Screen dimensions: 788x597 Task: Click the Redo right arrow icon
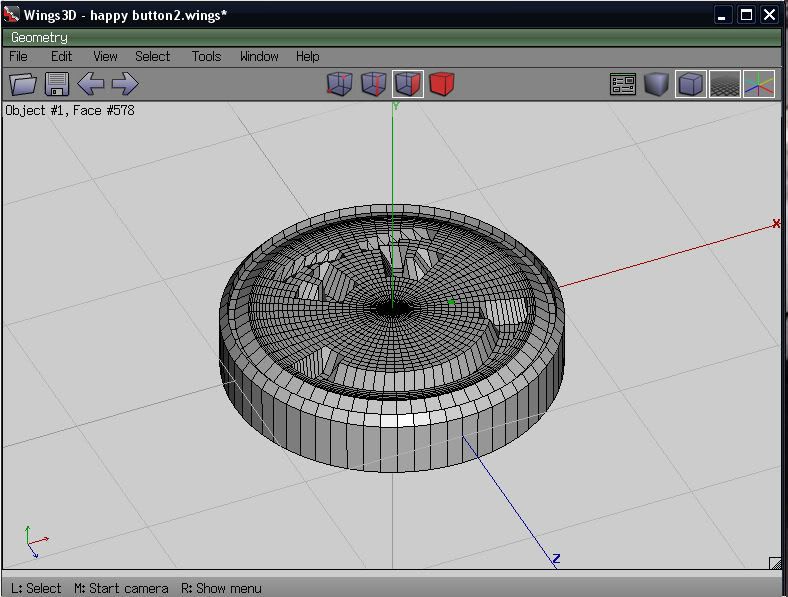125,84
